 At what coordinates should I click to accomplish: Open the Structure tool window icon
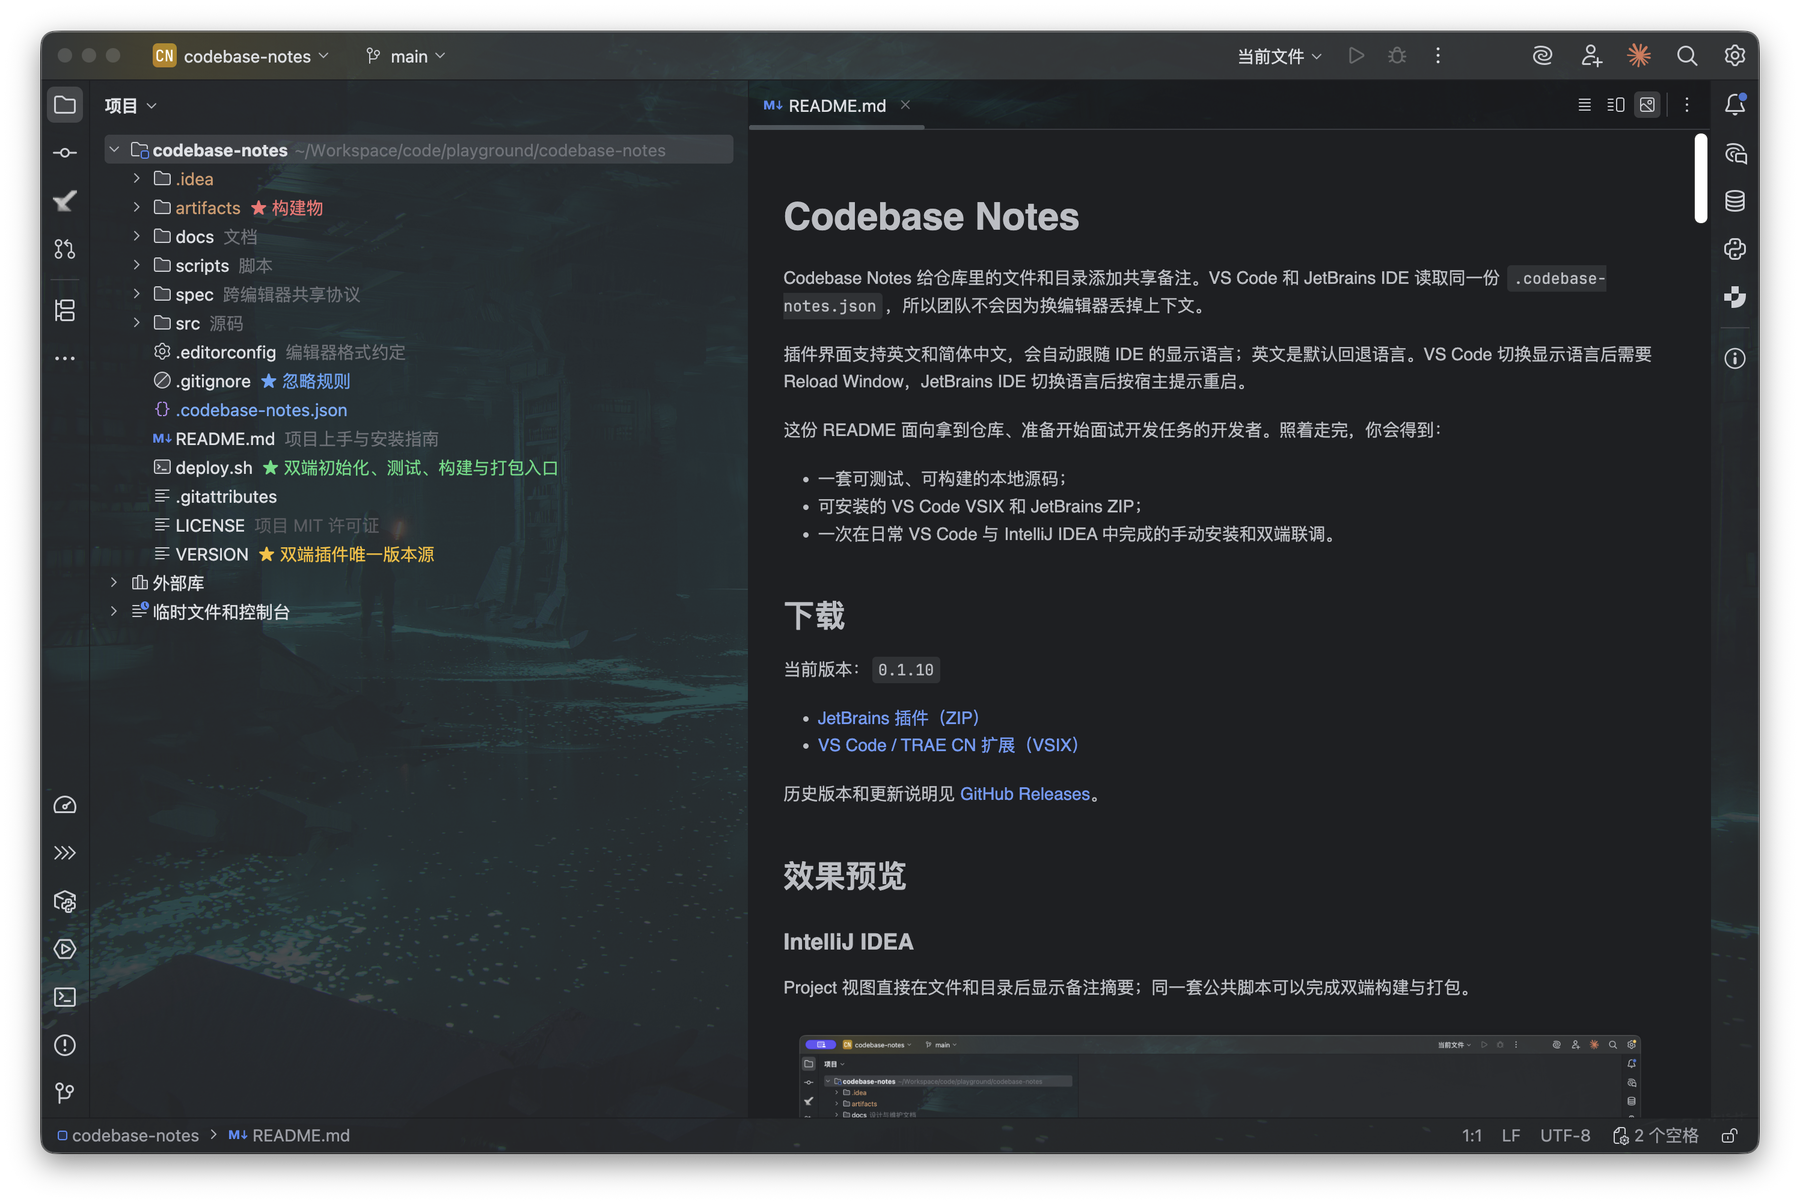click(x=65, y=310)
